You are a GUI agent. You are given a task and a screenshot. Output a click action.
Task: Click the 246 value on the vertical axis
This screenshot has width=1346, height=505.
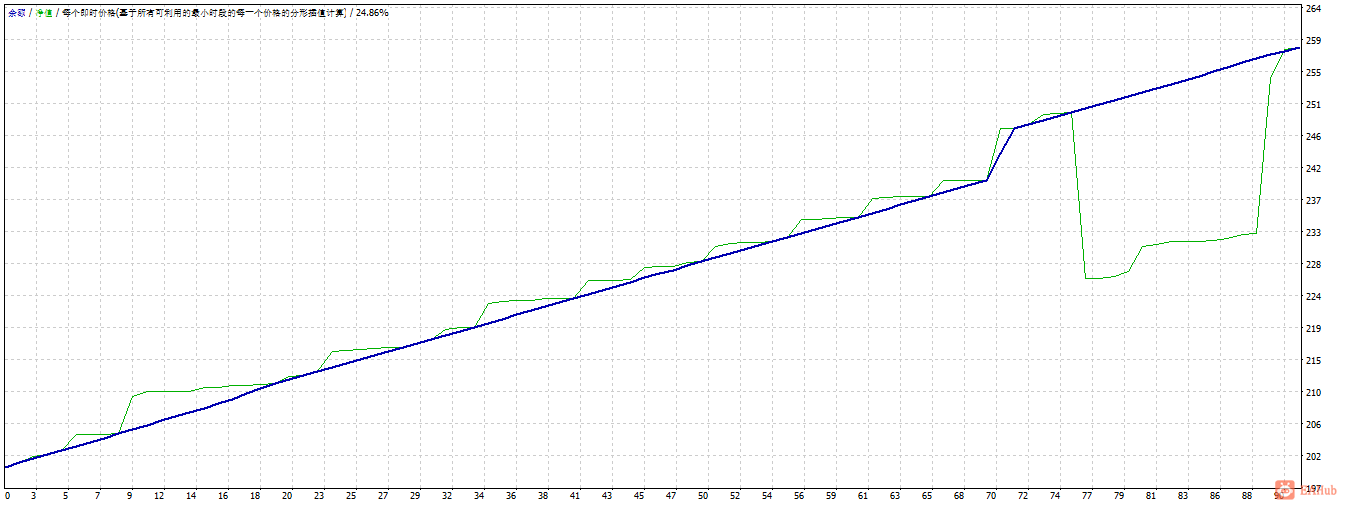click(1314, 137)
